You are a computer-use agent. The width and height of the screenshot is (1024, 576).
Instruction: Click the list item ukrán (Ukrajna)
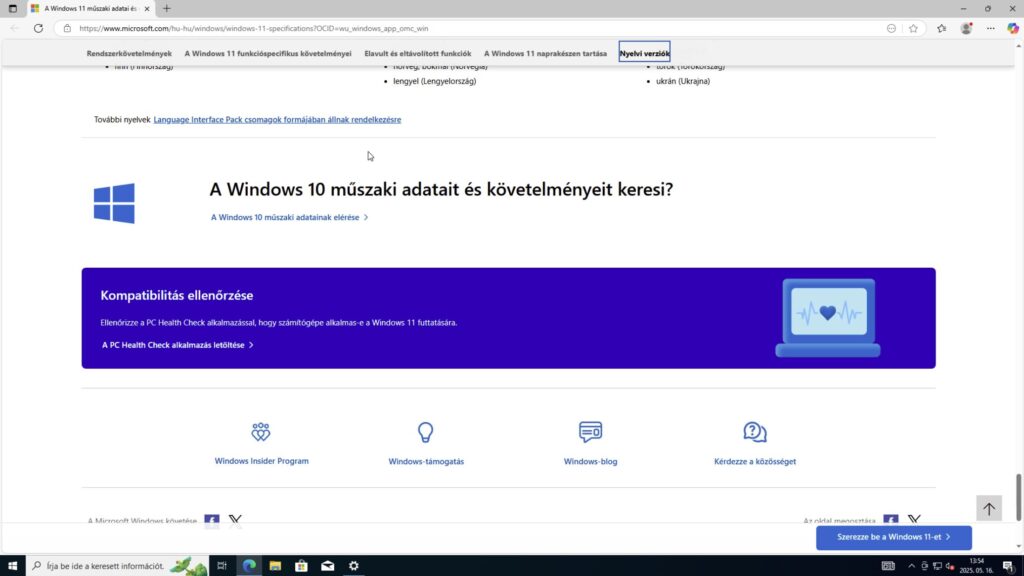pos(683,81)
